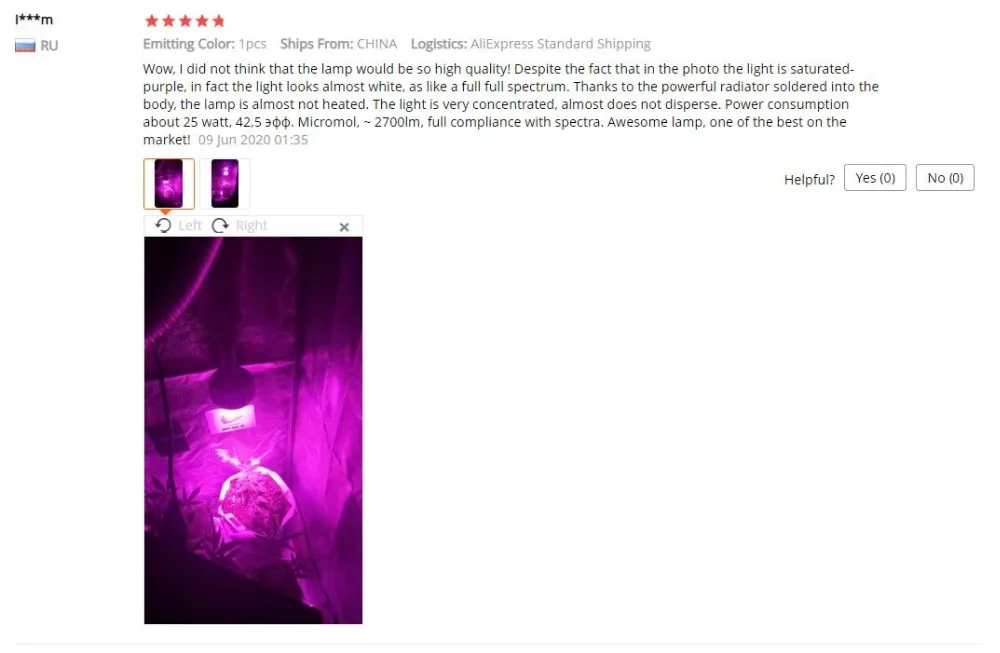
Task: Click the "Right" rotate label
Action: (x=251, y=226)
